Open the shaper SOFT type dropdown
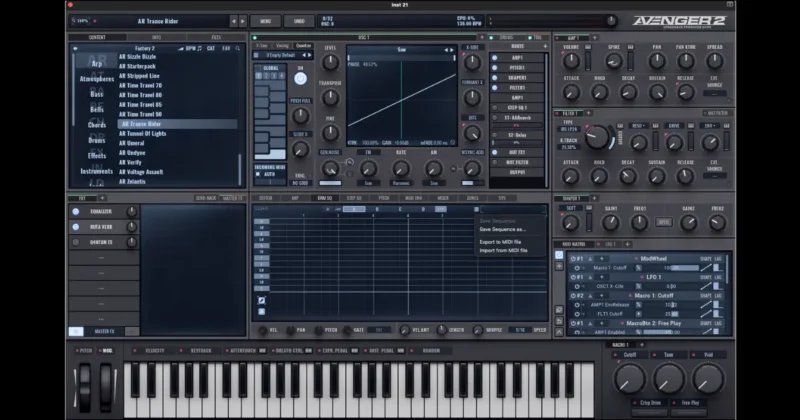800x420 pixels. (570, 208)
